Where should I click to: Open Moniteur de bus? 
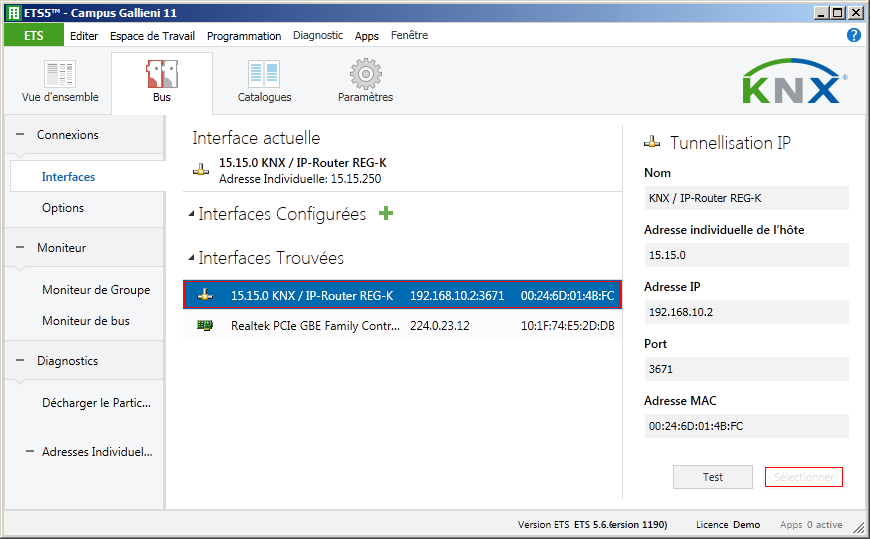click(x=85, y=321)
